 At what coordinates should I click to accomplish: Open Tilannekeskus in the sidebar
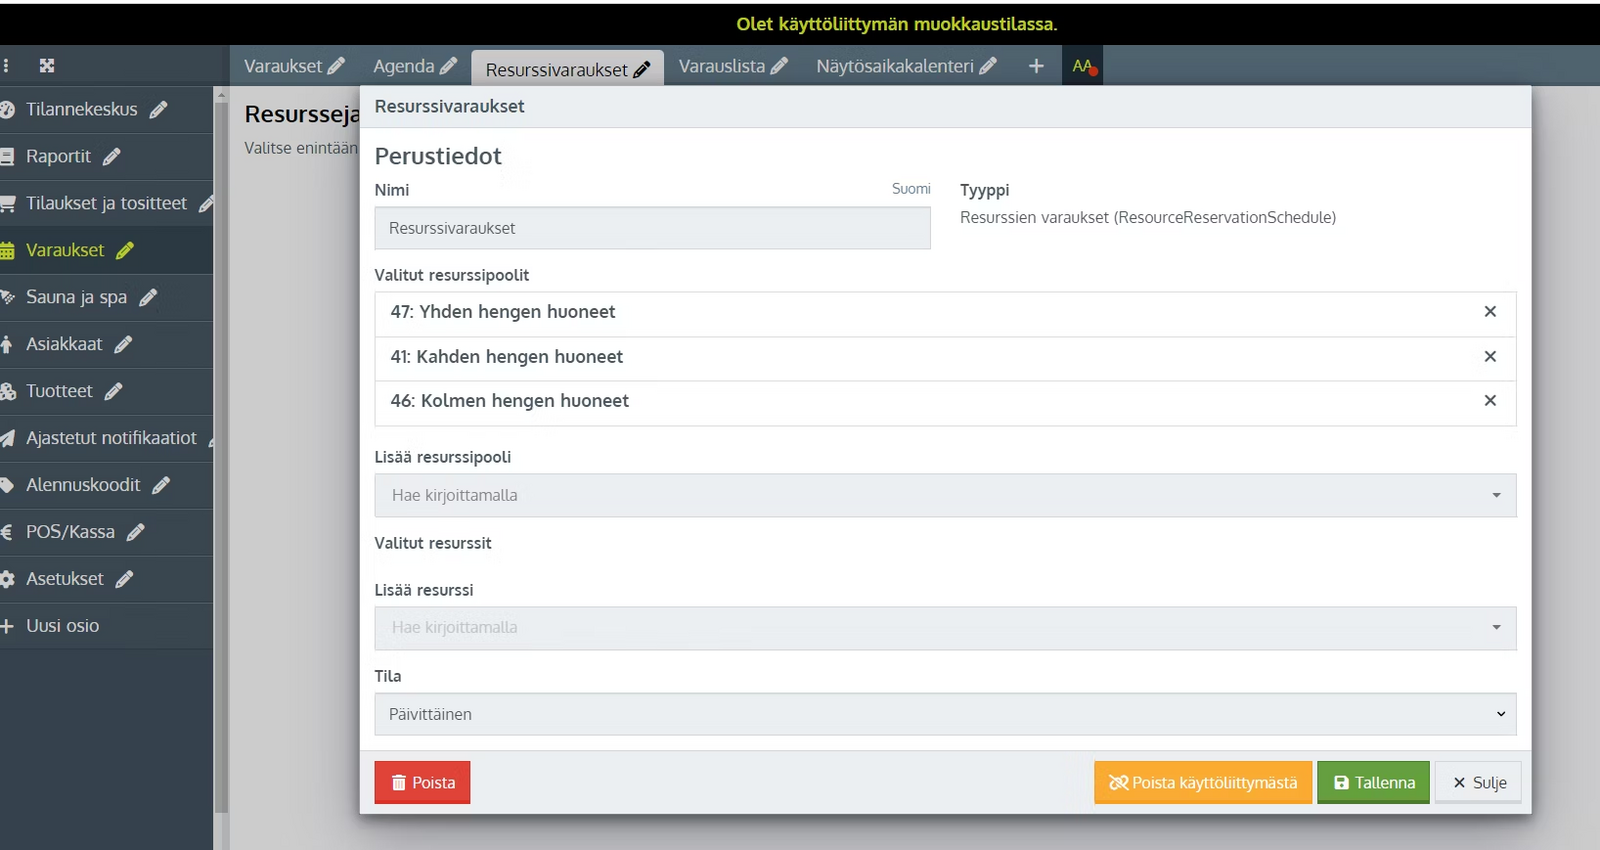point(81,110)
